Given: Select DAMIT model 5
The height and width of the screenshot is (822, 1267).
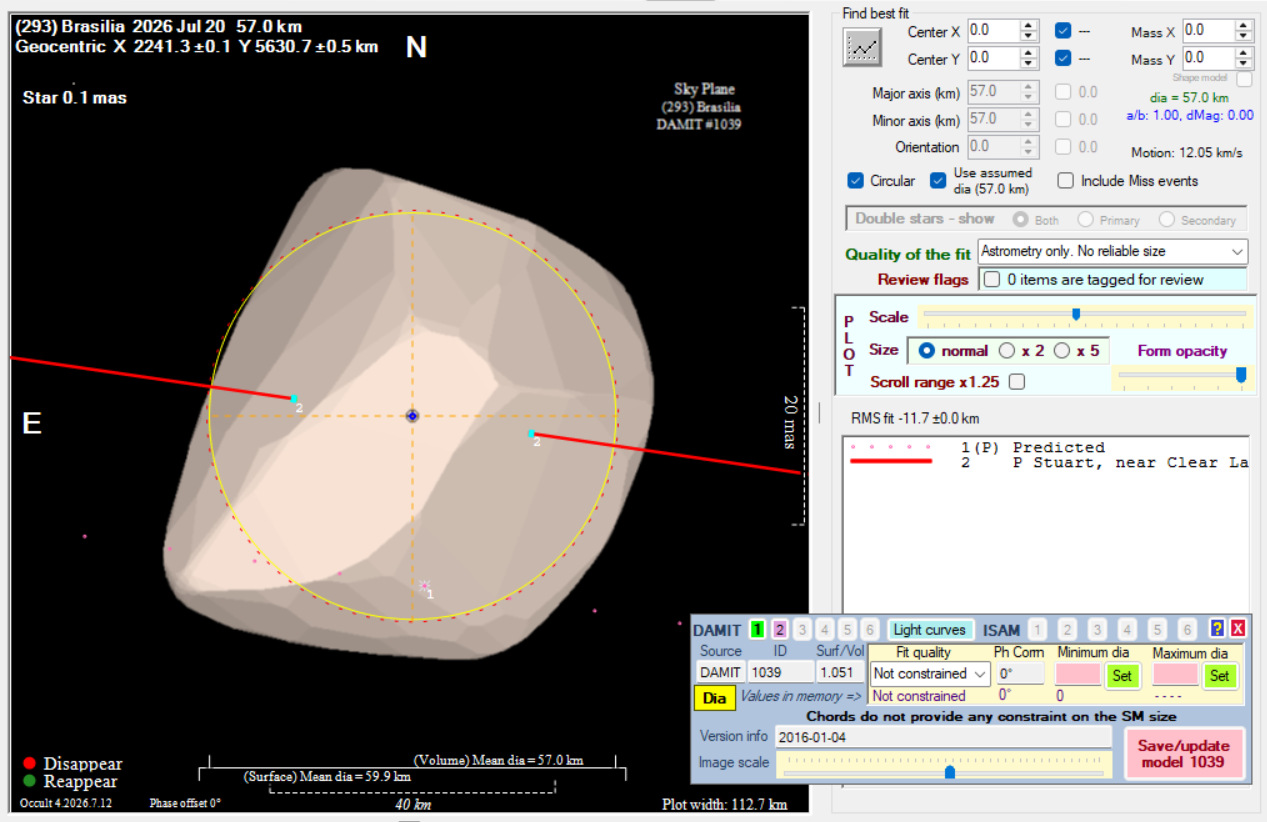Looking at the screenshot, I should [x=847, y=629].
